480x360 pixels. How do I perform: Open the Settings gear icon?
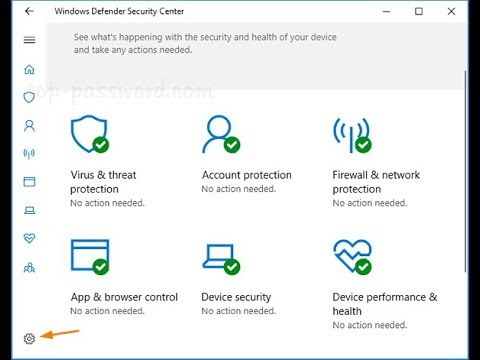click(29, 339)
